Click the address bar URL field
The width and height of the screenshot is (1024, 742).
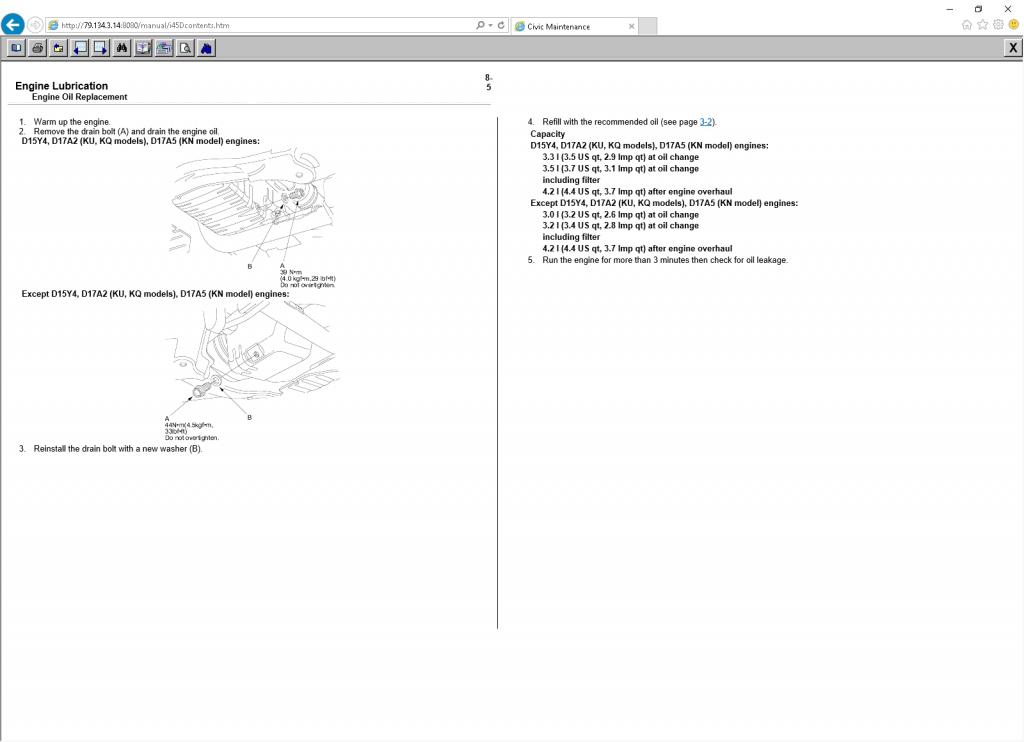pyautogui.click(x=260, y=25)
